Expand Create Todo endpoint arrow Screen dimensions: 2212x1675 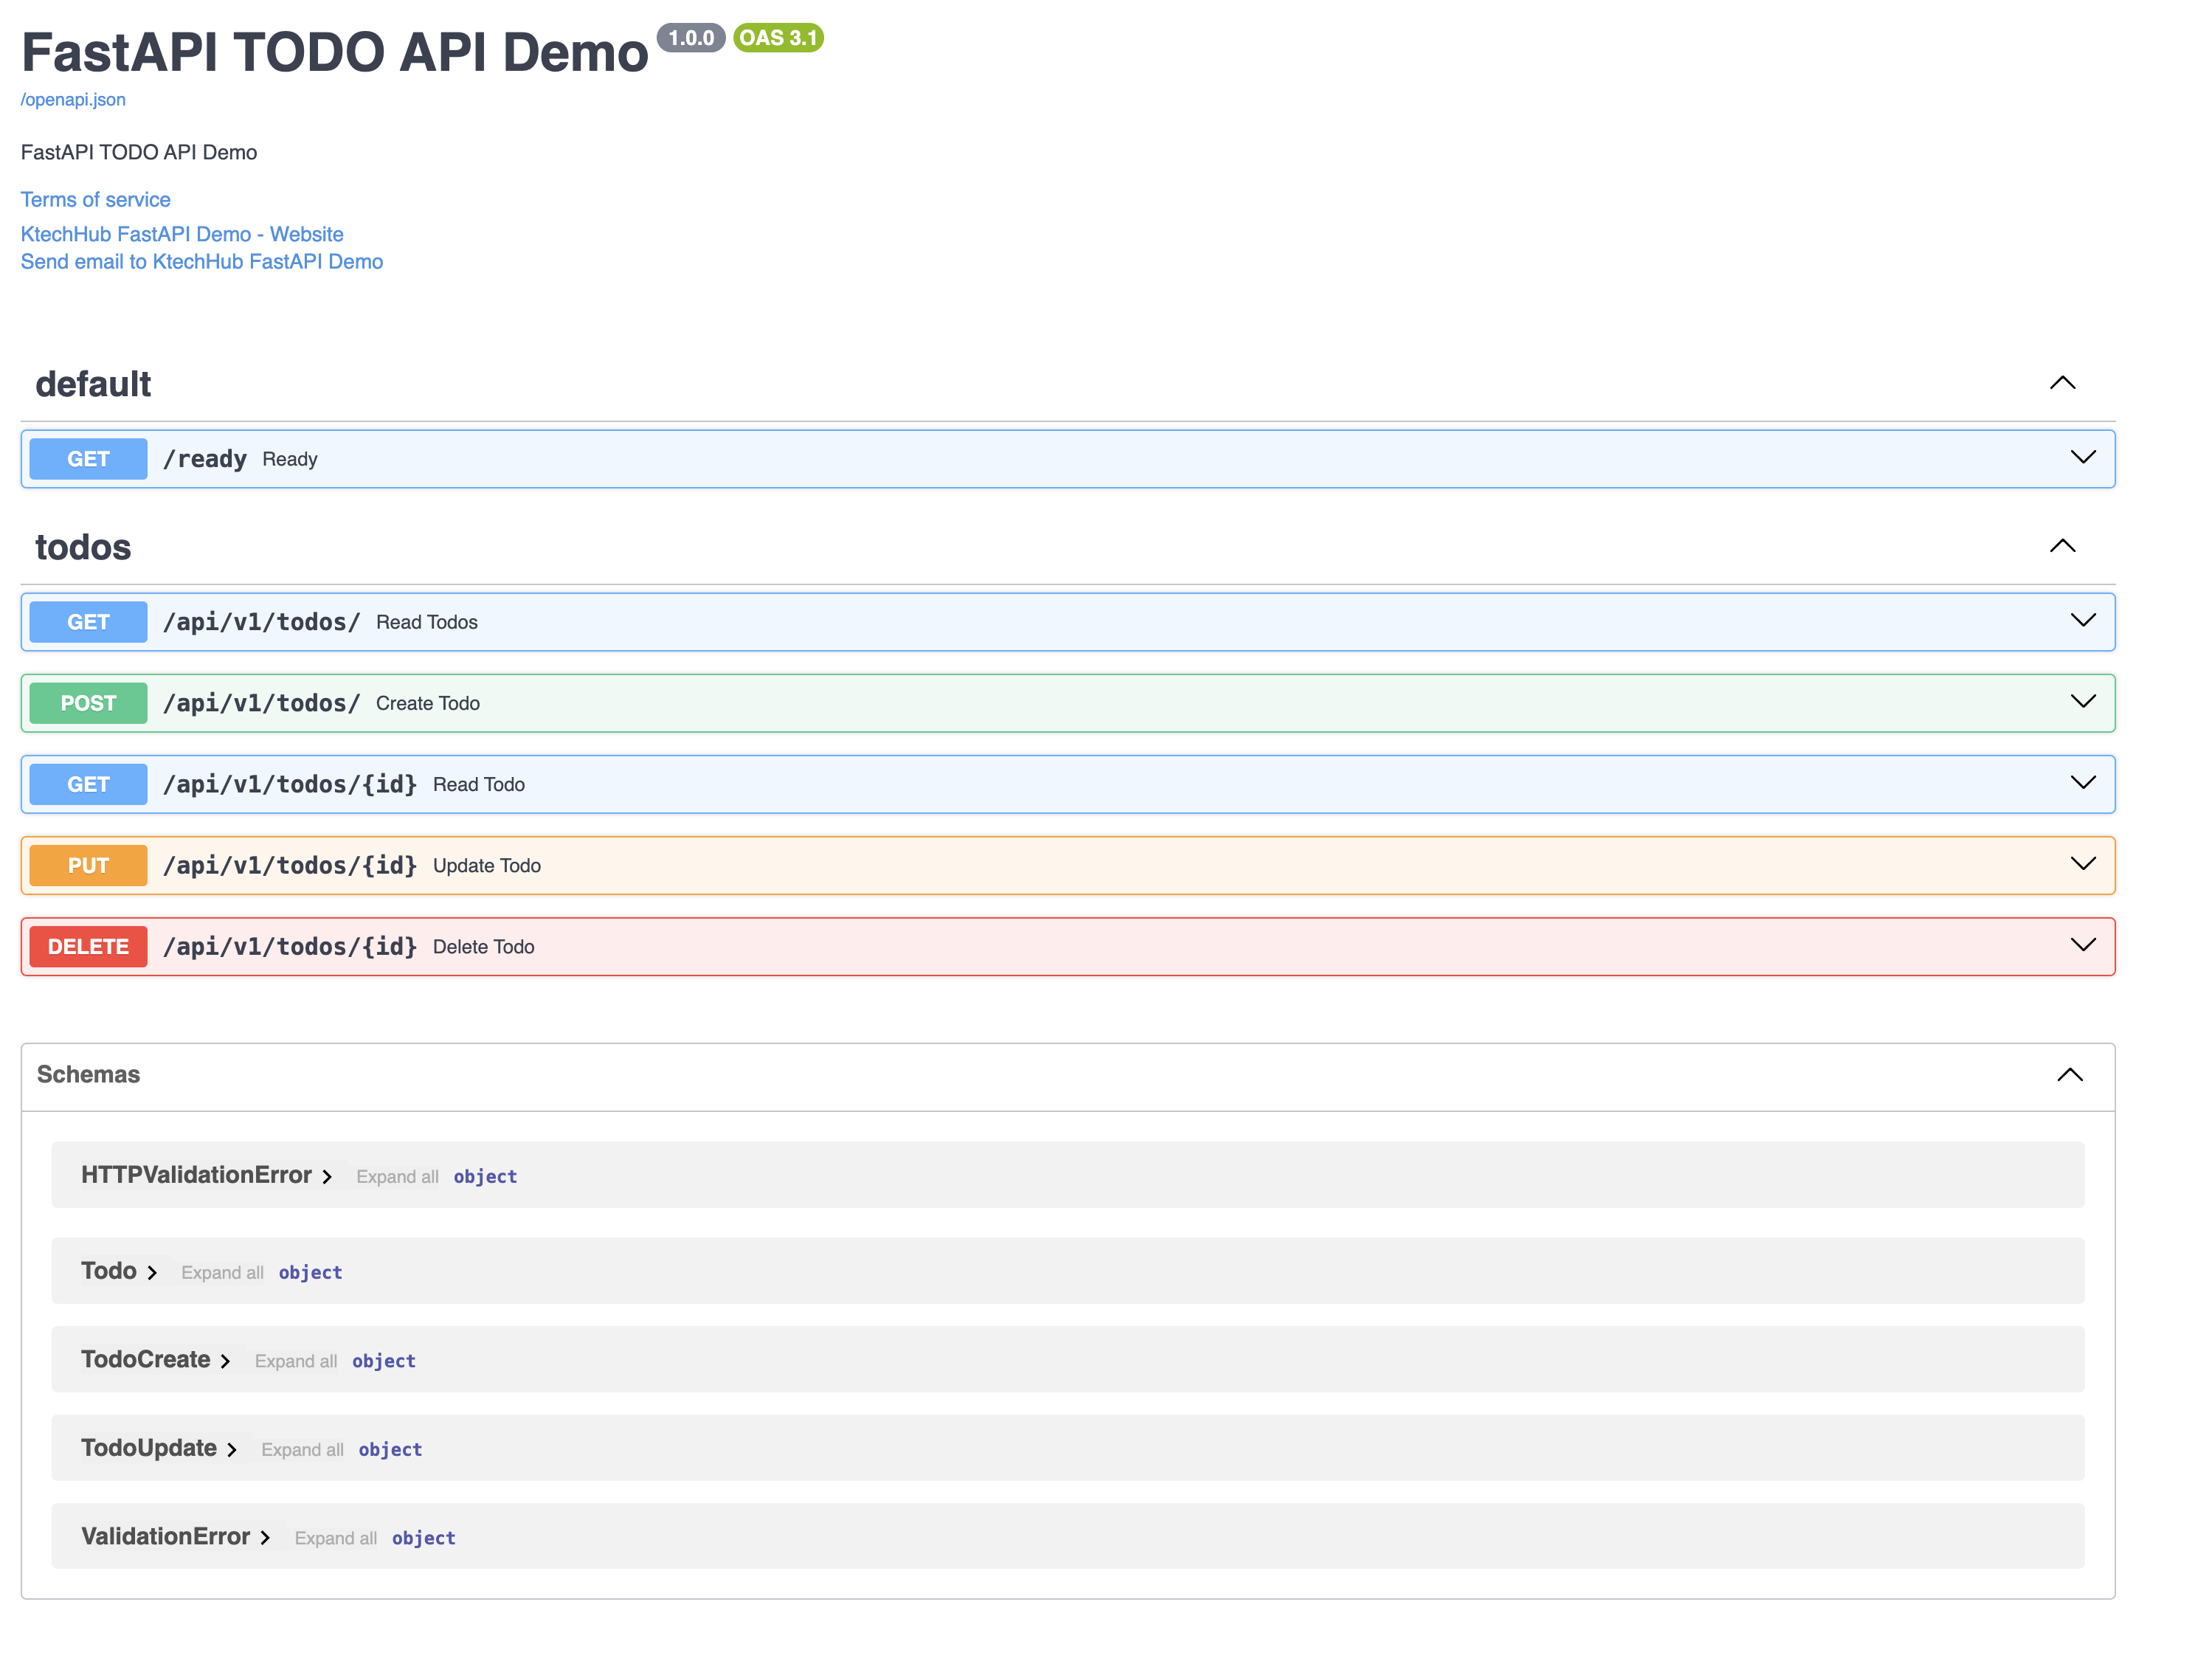click(x=2082, y=702)
